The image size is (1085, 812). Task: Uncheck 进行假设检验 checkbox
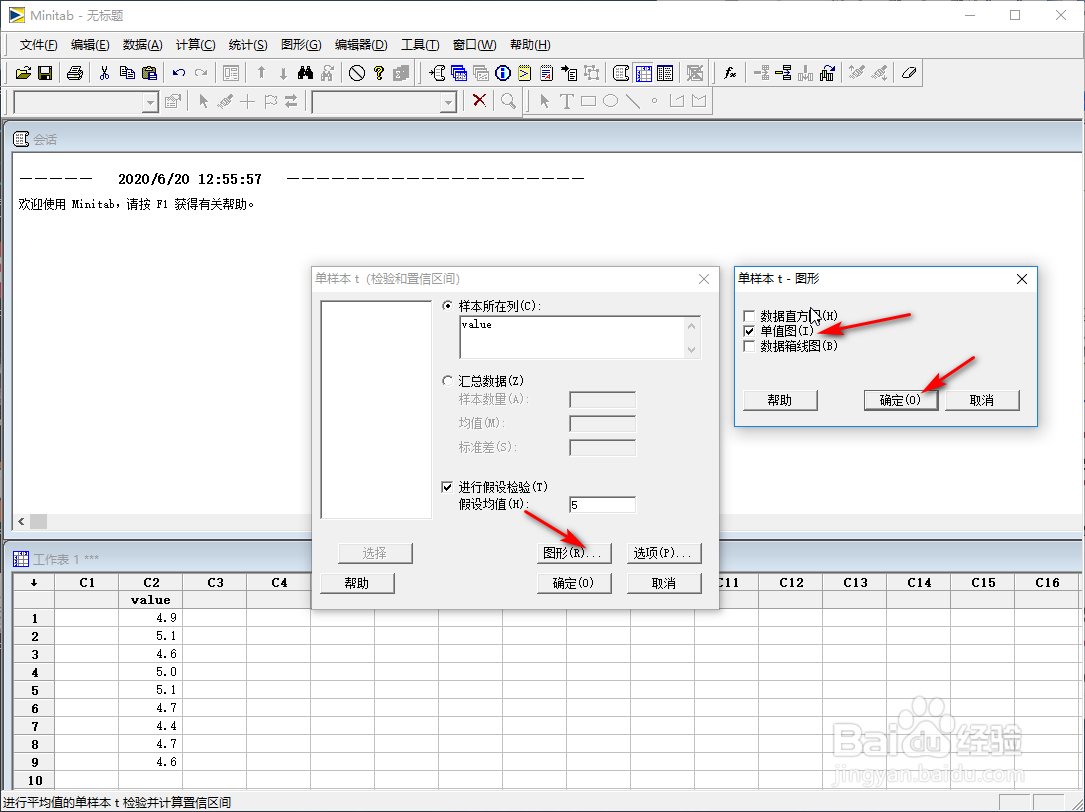click(447, 487)
